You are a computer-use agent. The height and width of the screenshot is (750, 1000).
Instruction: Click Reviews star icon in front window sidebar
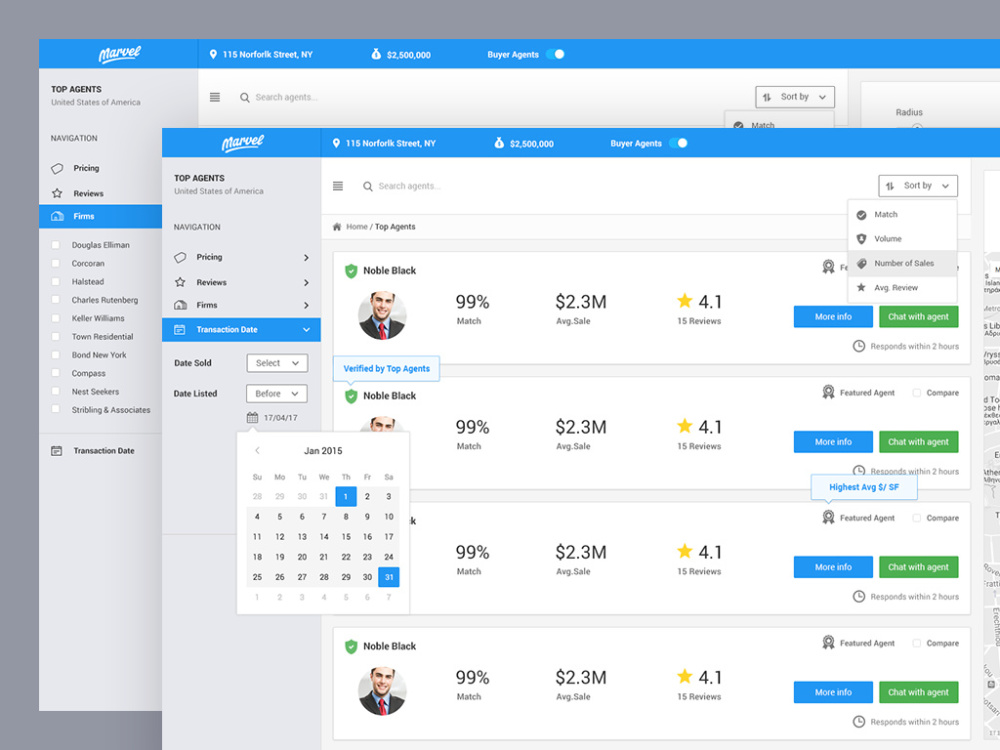point(180,282)
